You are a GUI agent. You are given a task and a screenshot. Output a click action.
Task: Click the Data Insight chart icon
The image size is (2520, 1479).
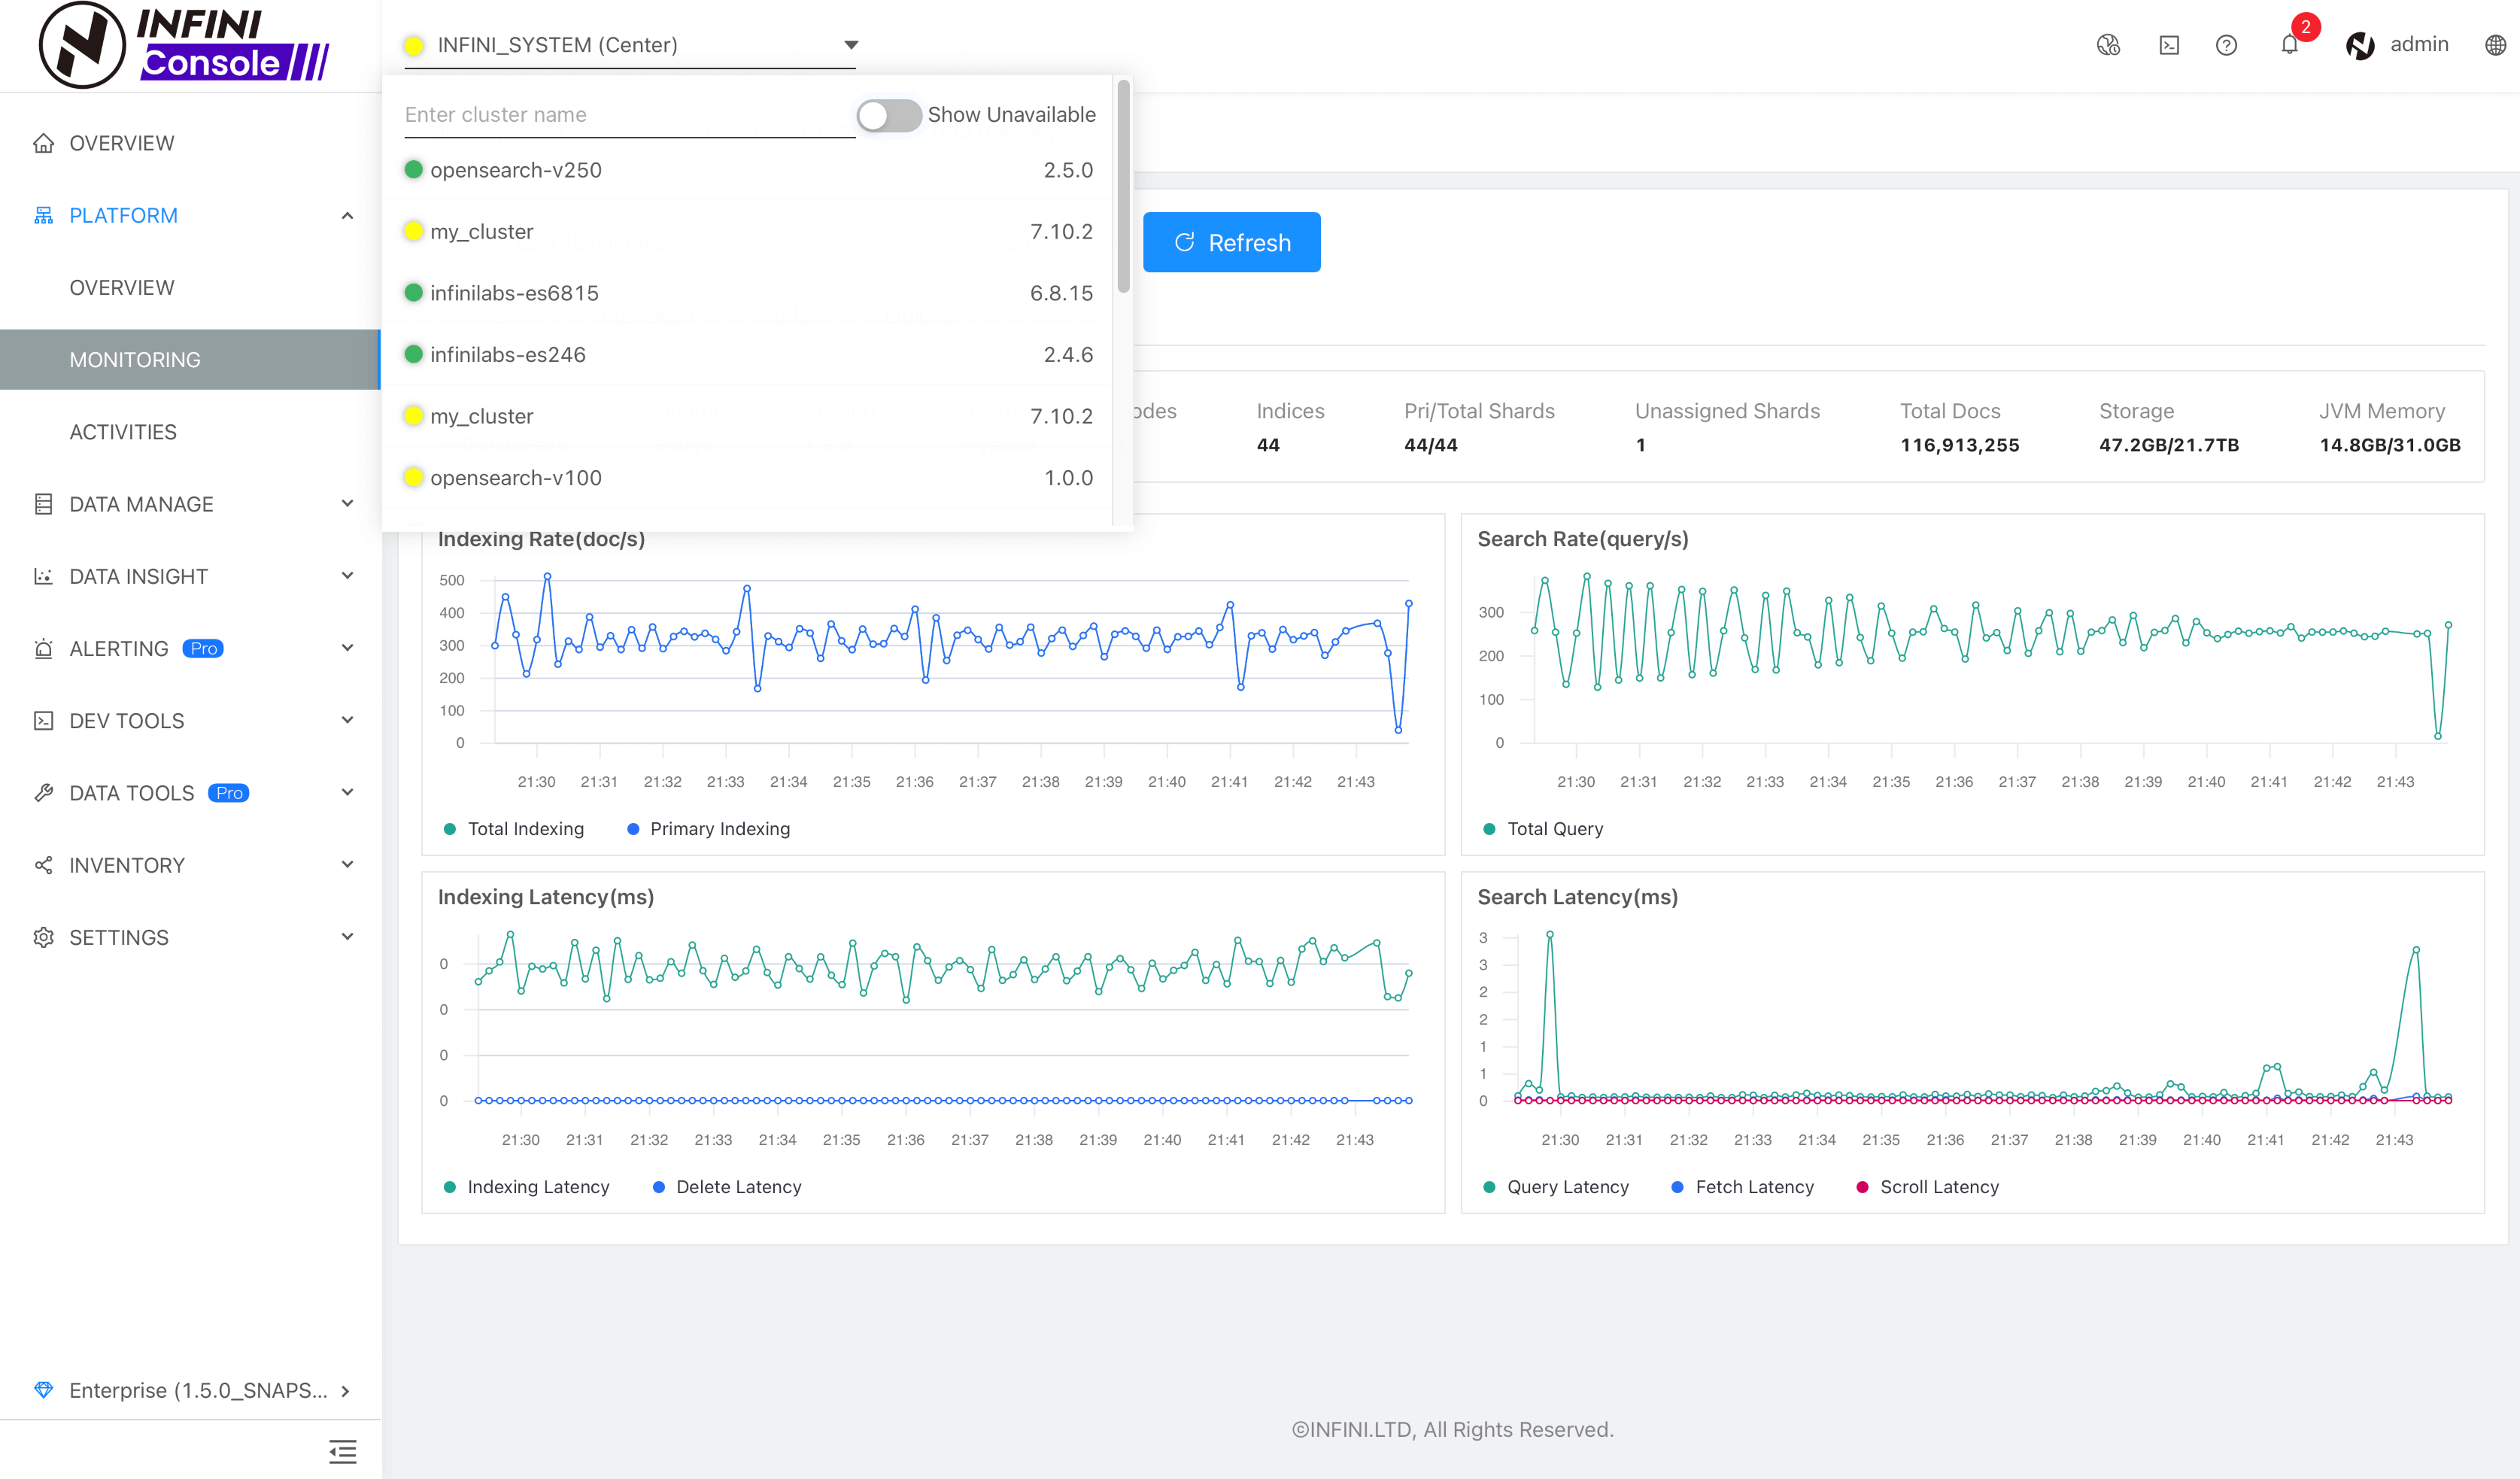43,576
